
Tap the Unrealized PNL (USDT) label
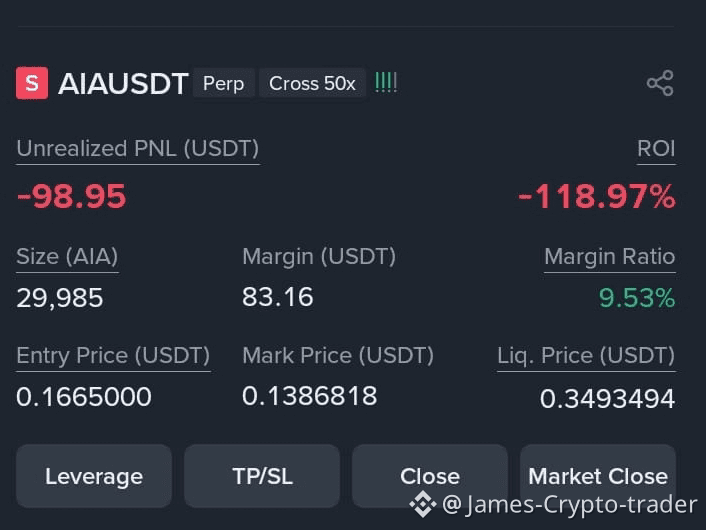click(138, 149)
